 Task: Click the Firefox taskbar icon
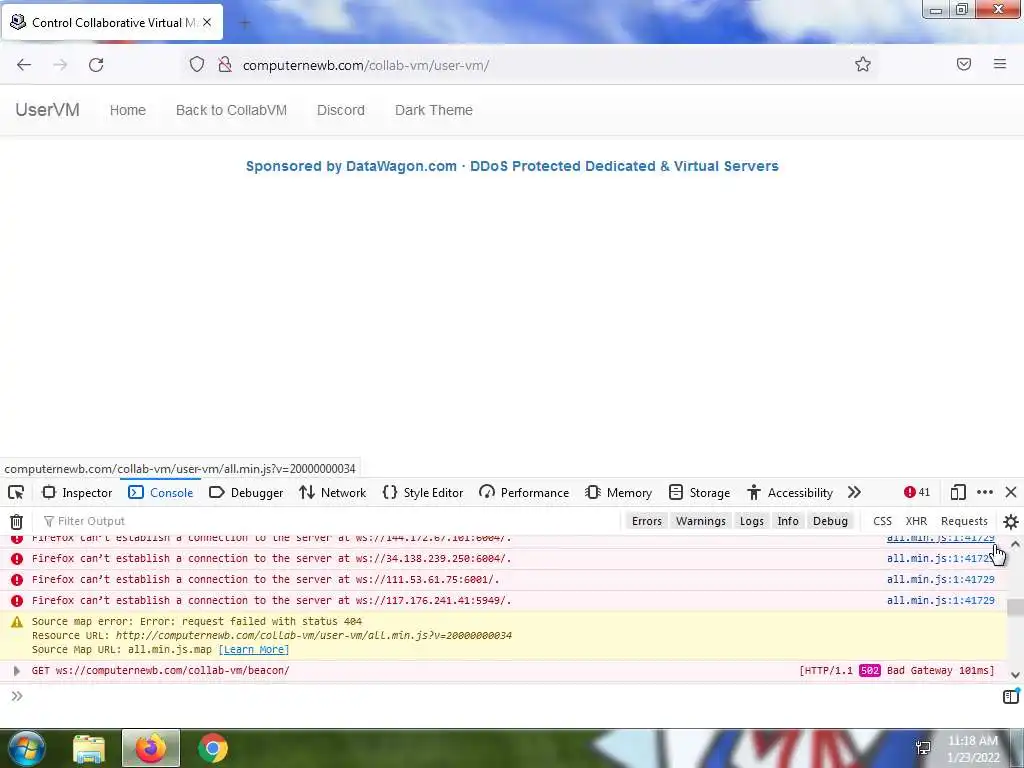click(x=151, y=748)
